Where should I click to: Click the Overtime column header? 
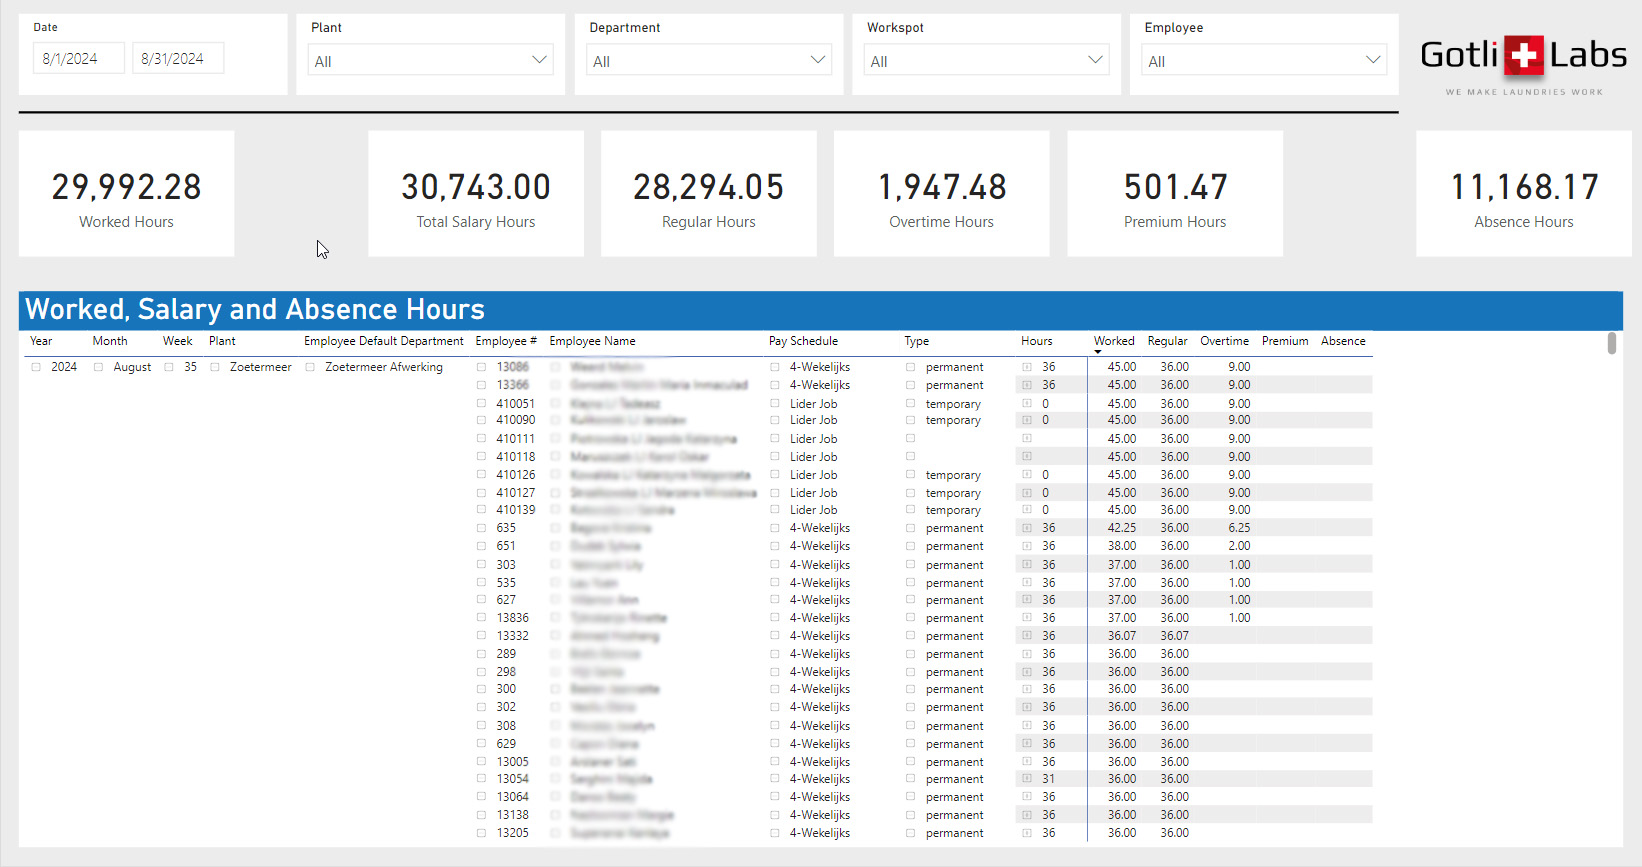[1224, 341]
